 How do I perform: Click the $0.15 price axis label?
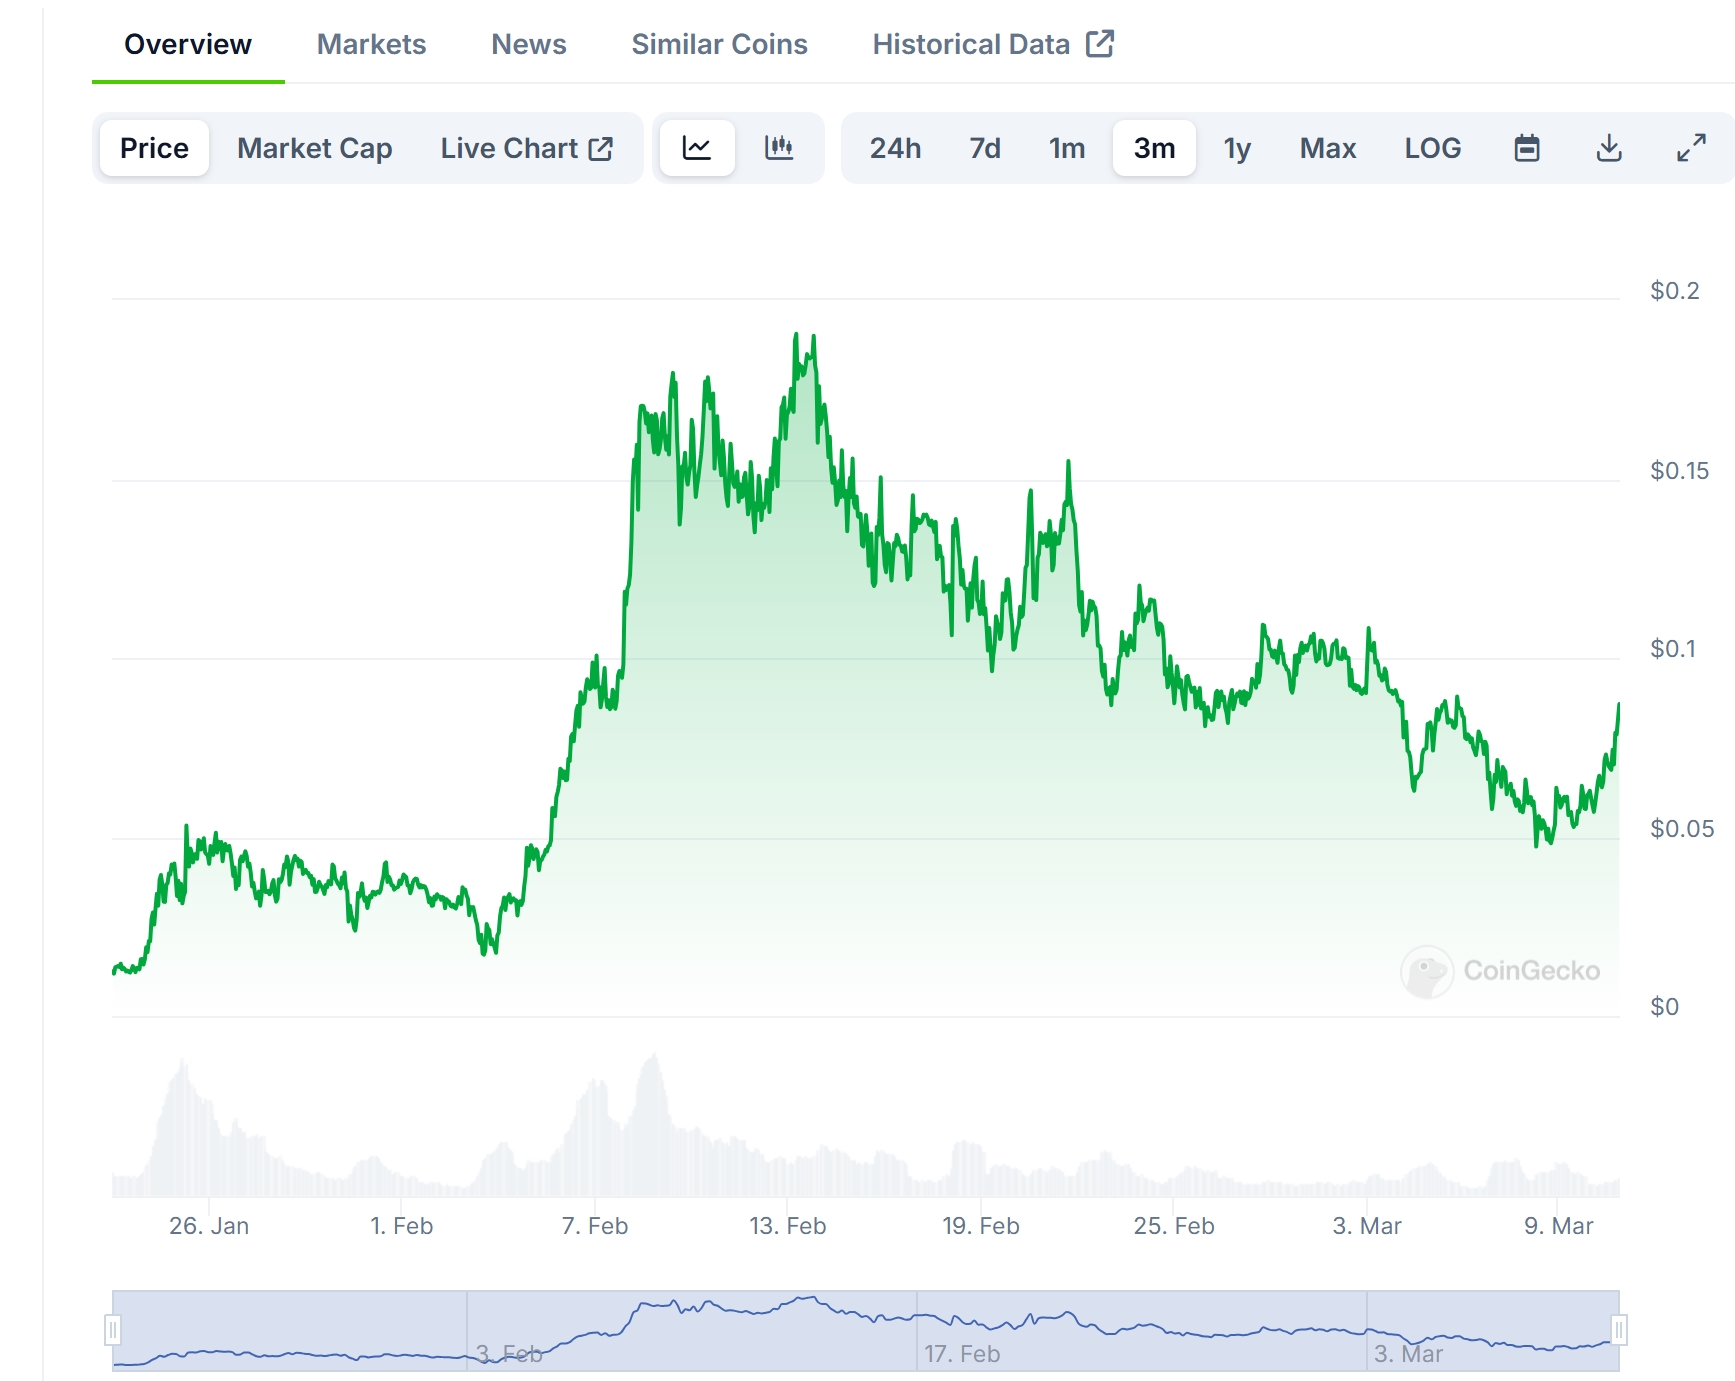[1680, 470]
